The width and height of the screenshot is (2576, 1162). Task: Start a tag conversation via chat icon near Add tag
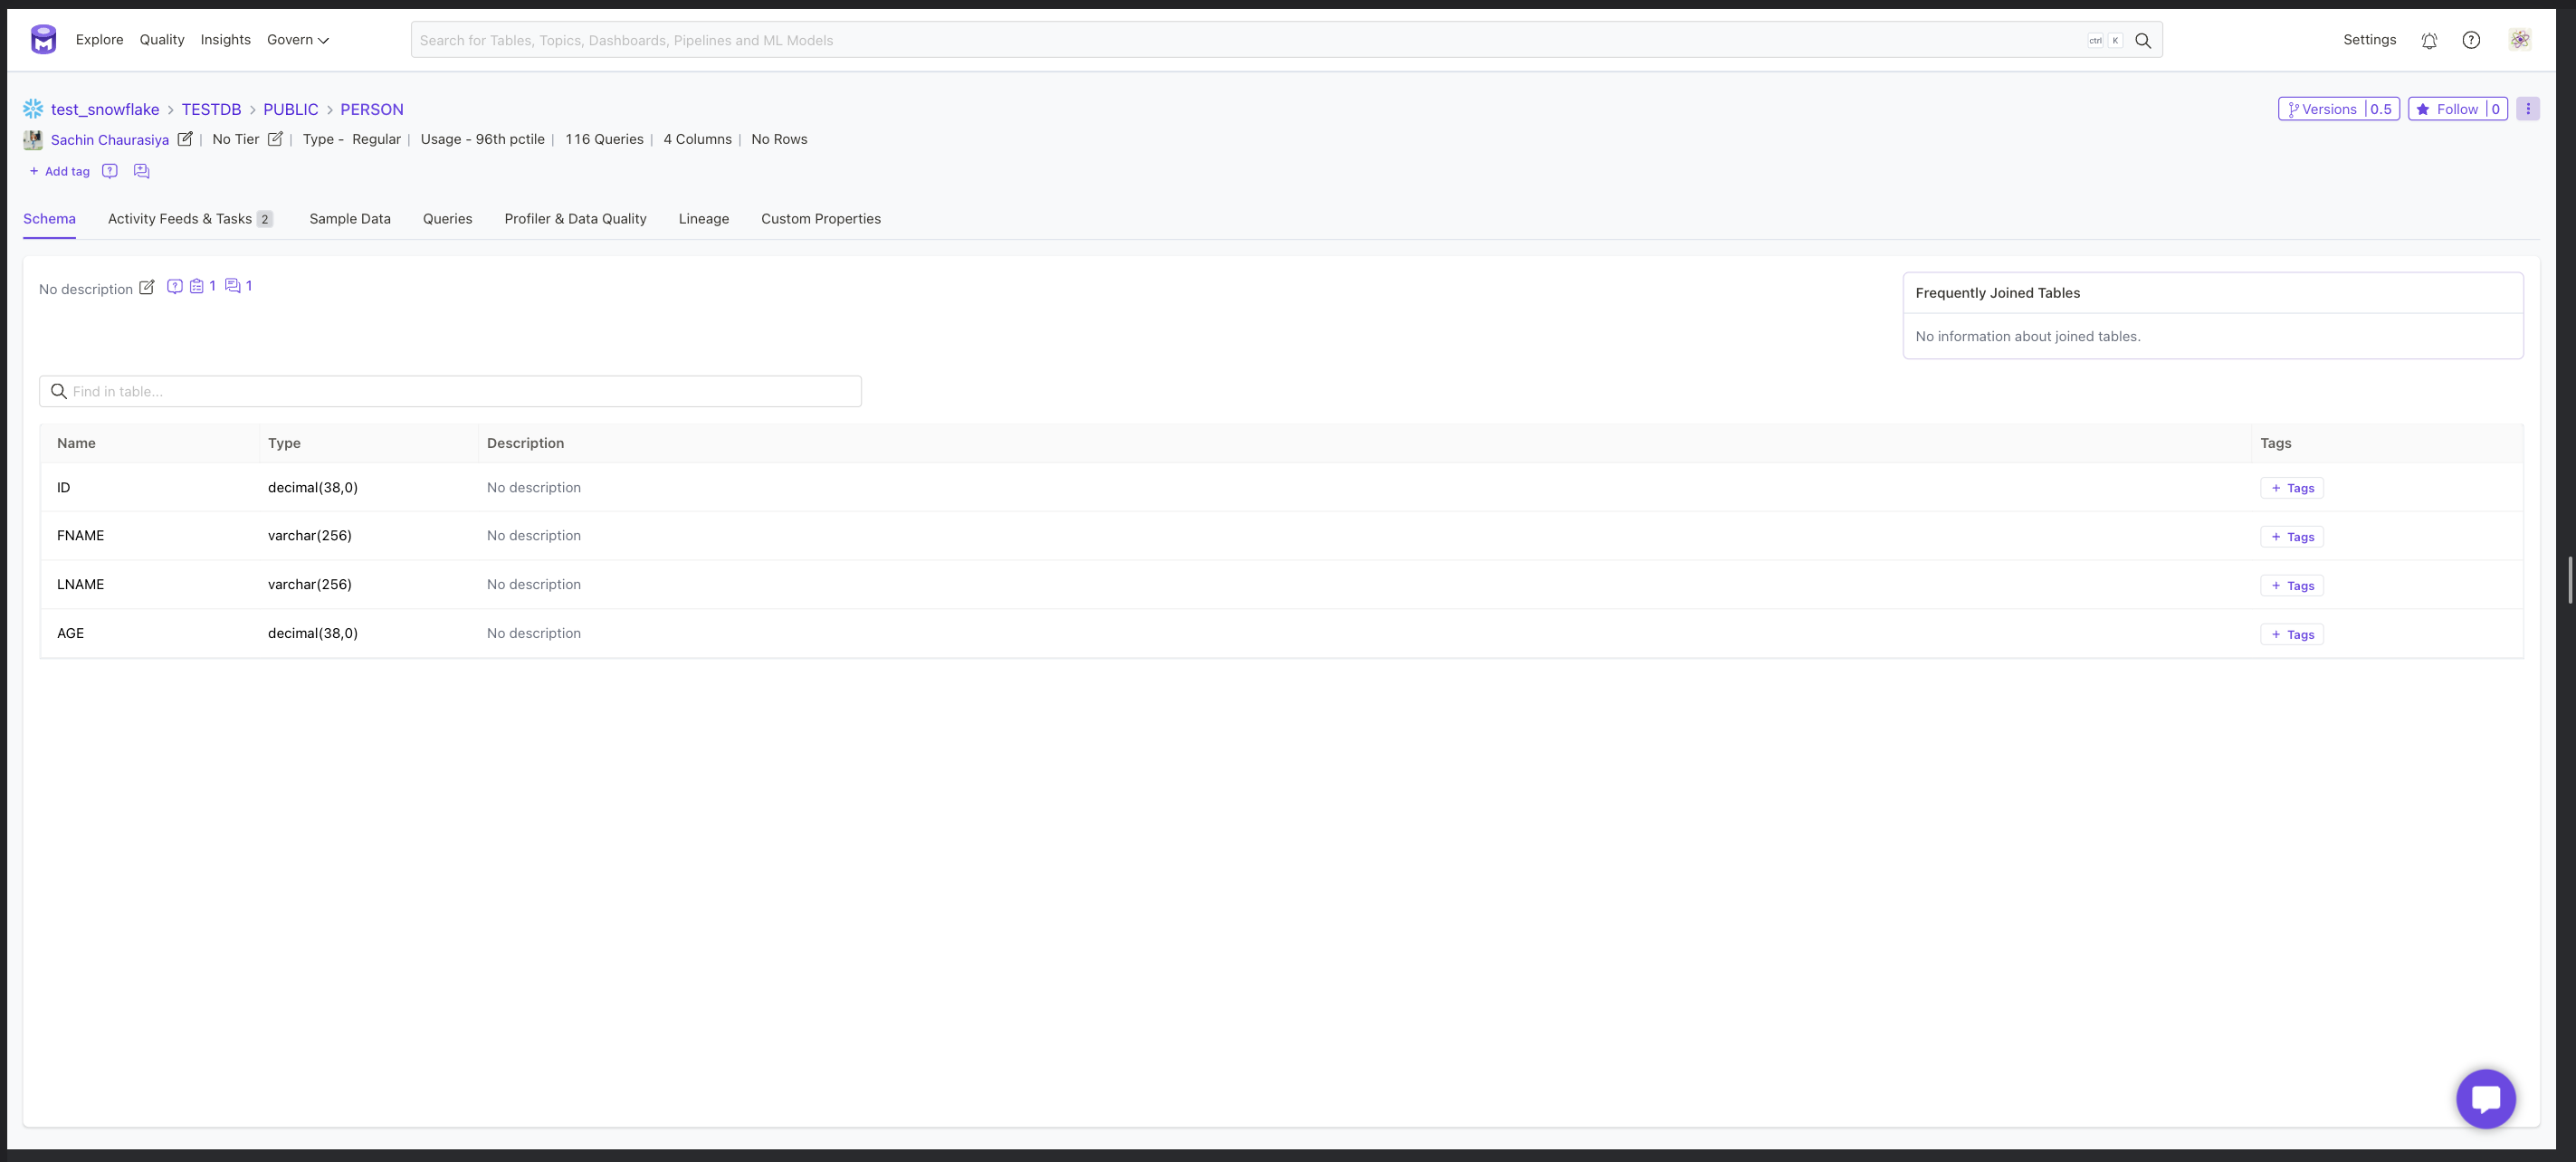click(x=141, y=171)
